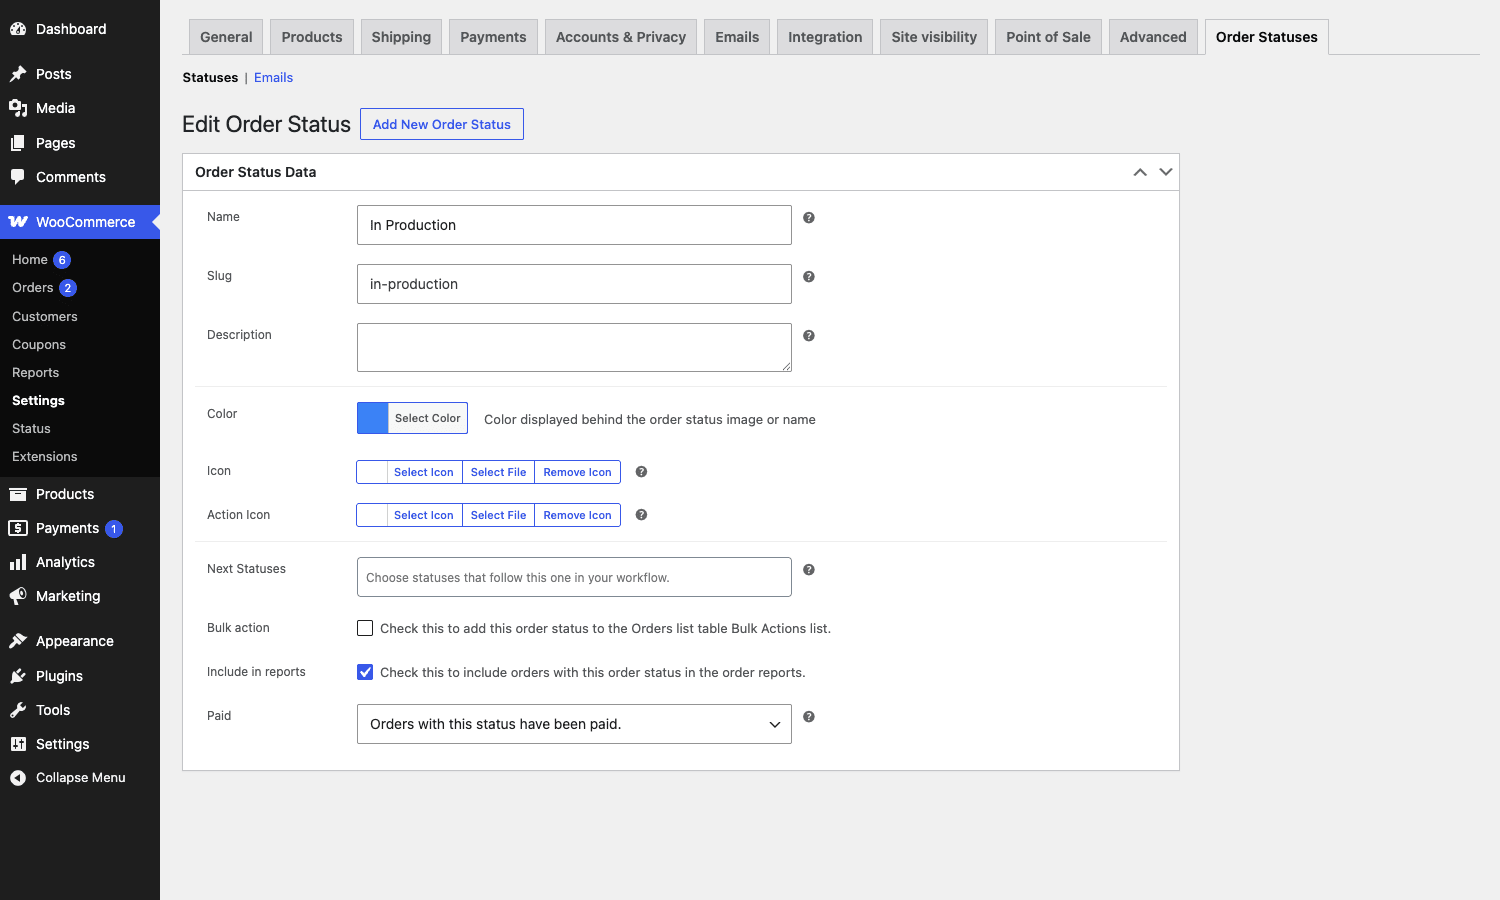Select the Order Statuses tab
Image resolution: width=1500 pixels, height=900 pixels.
tap(1267, 37)
